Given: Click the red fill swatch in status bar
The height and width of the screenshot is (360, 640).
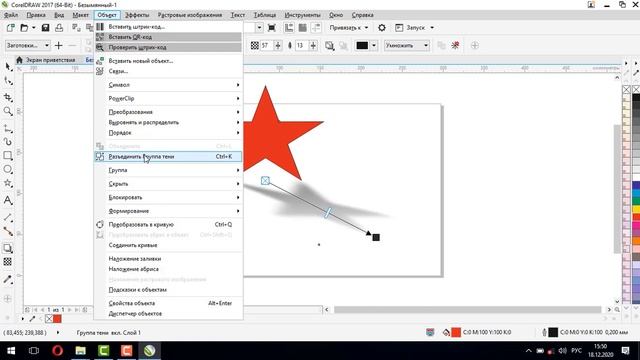Looking at the screenshot, I should (x=456, y=333).
